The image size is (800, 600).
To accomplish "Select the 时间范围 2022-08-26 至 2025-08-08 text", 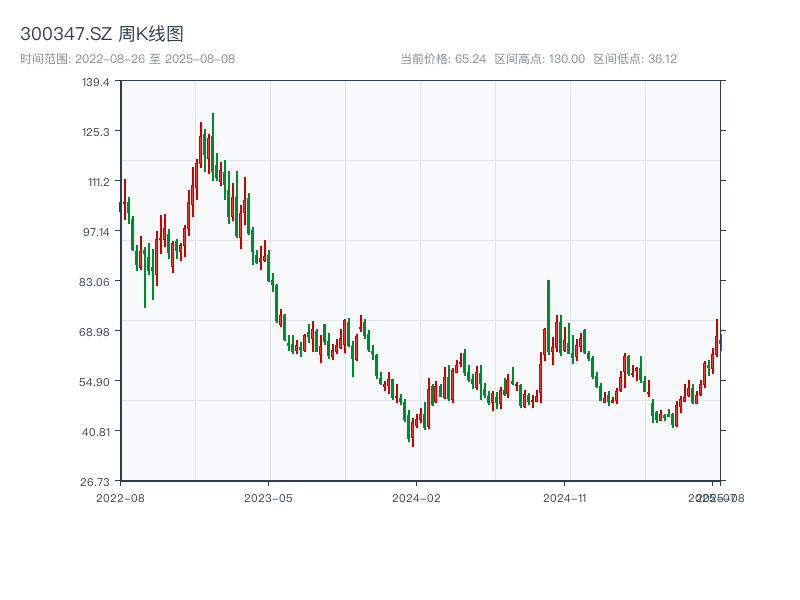I will (x=128, y=59).
